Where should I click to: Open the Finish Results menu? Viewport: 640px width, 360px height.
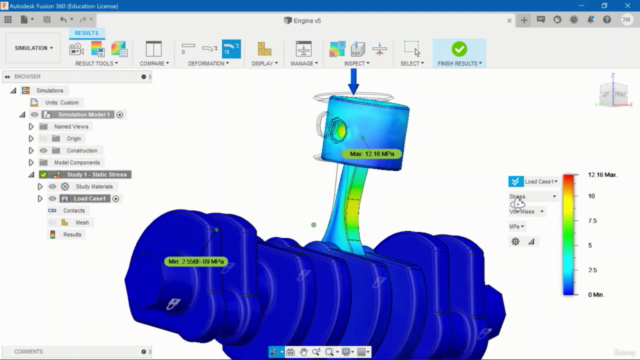[460, 64]
